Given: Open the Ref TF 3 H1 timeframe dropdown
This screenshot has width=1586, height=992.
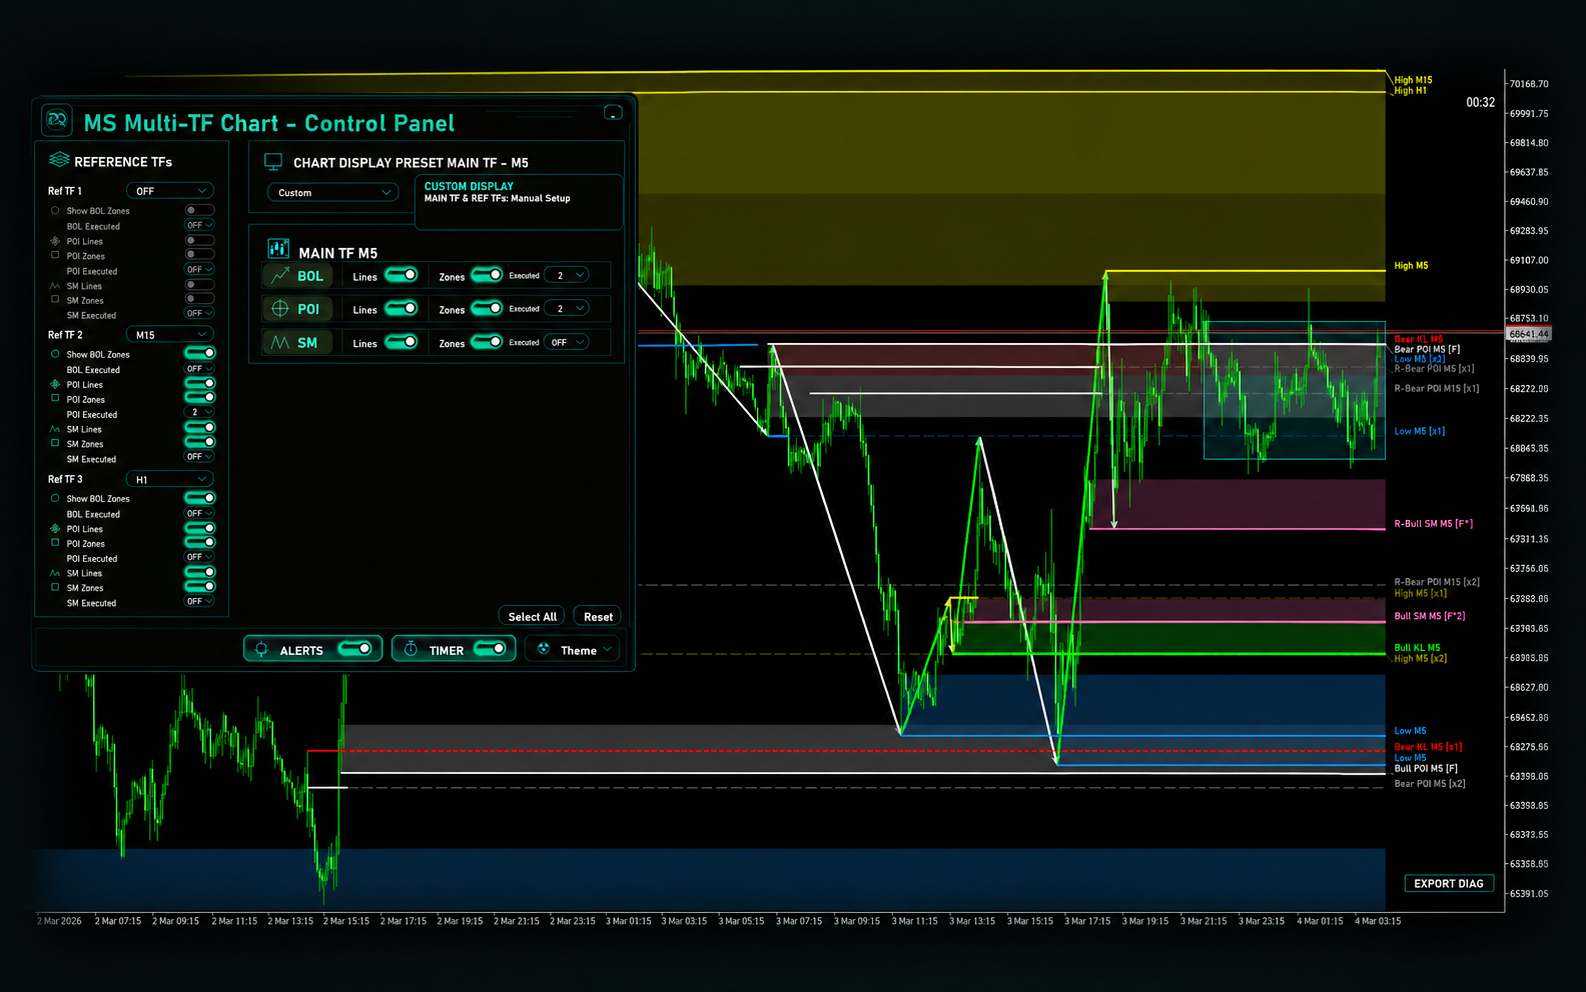Looking at the screenshot, I should click(x=170, y=479).
